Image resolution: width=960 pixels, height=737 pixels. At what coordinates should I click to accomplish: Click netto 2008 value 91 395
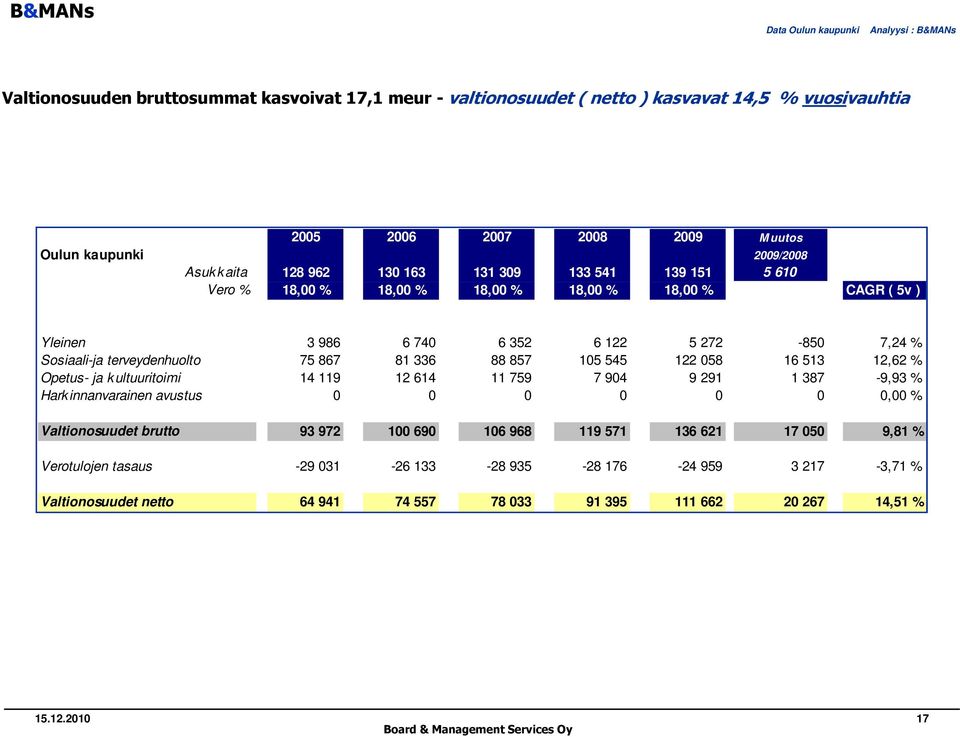(x=606, y=502)
